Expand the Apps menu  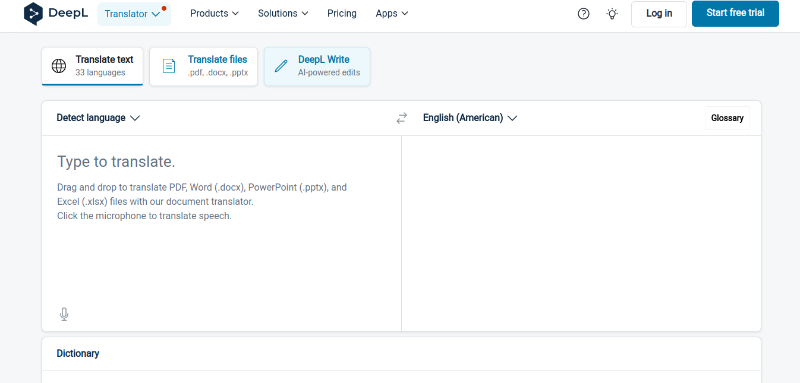[392, 14]
